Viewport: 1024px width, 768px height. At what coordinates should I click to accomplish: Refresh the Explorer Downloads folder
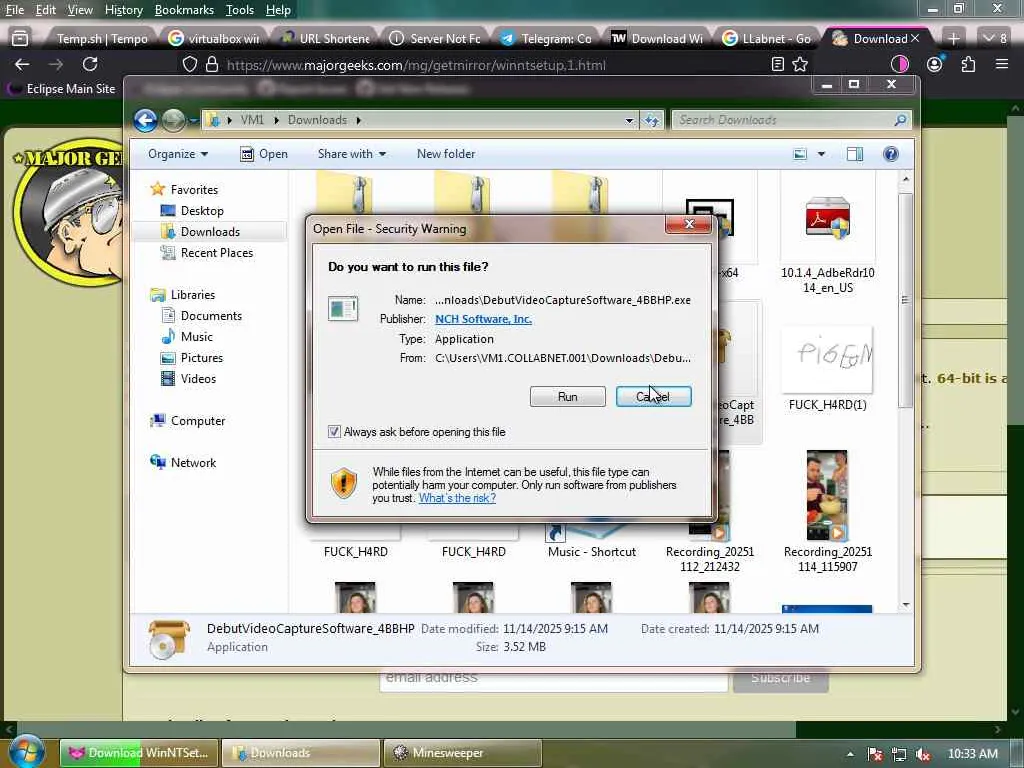point(652,120)
